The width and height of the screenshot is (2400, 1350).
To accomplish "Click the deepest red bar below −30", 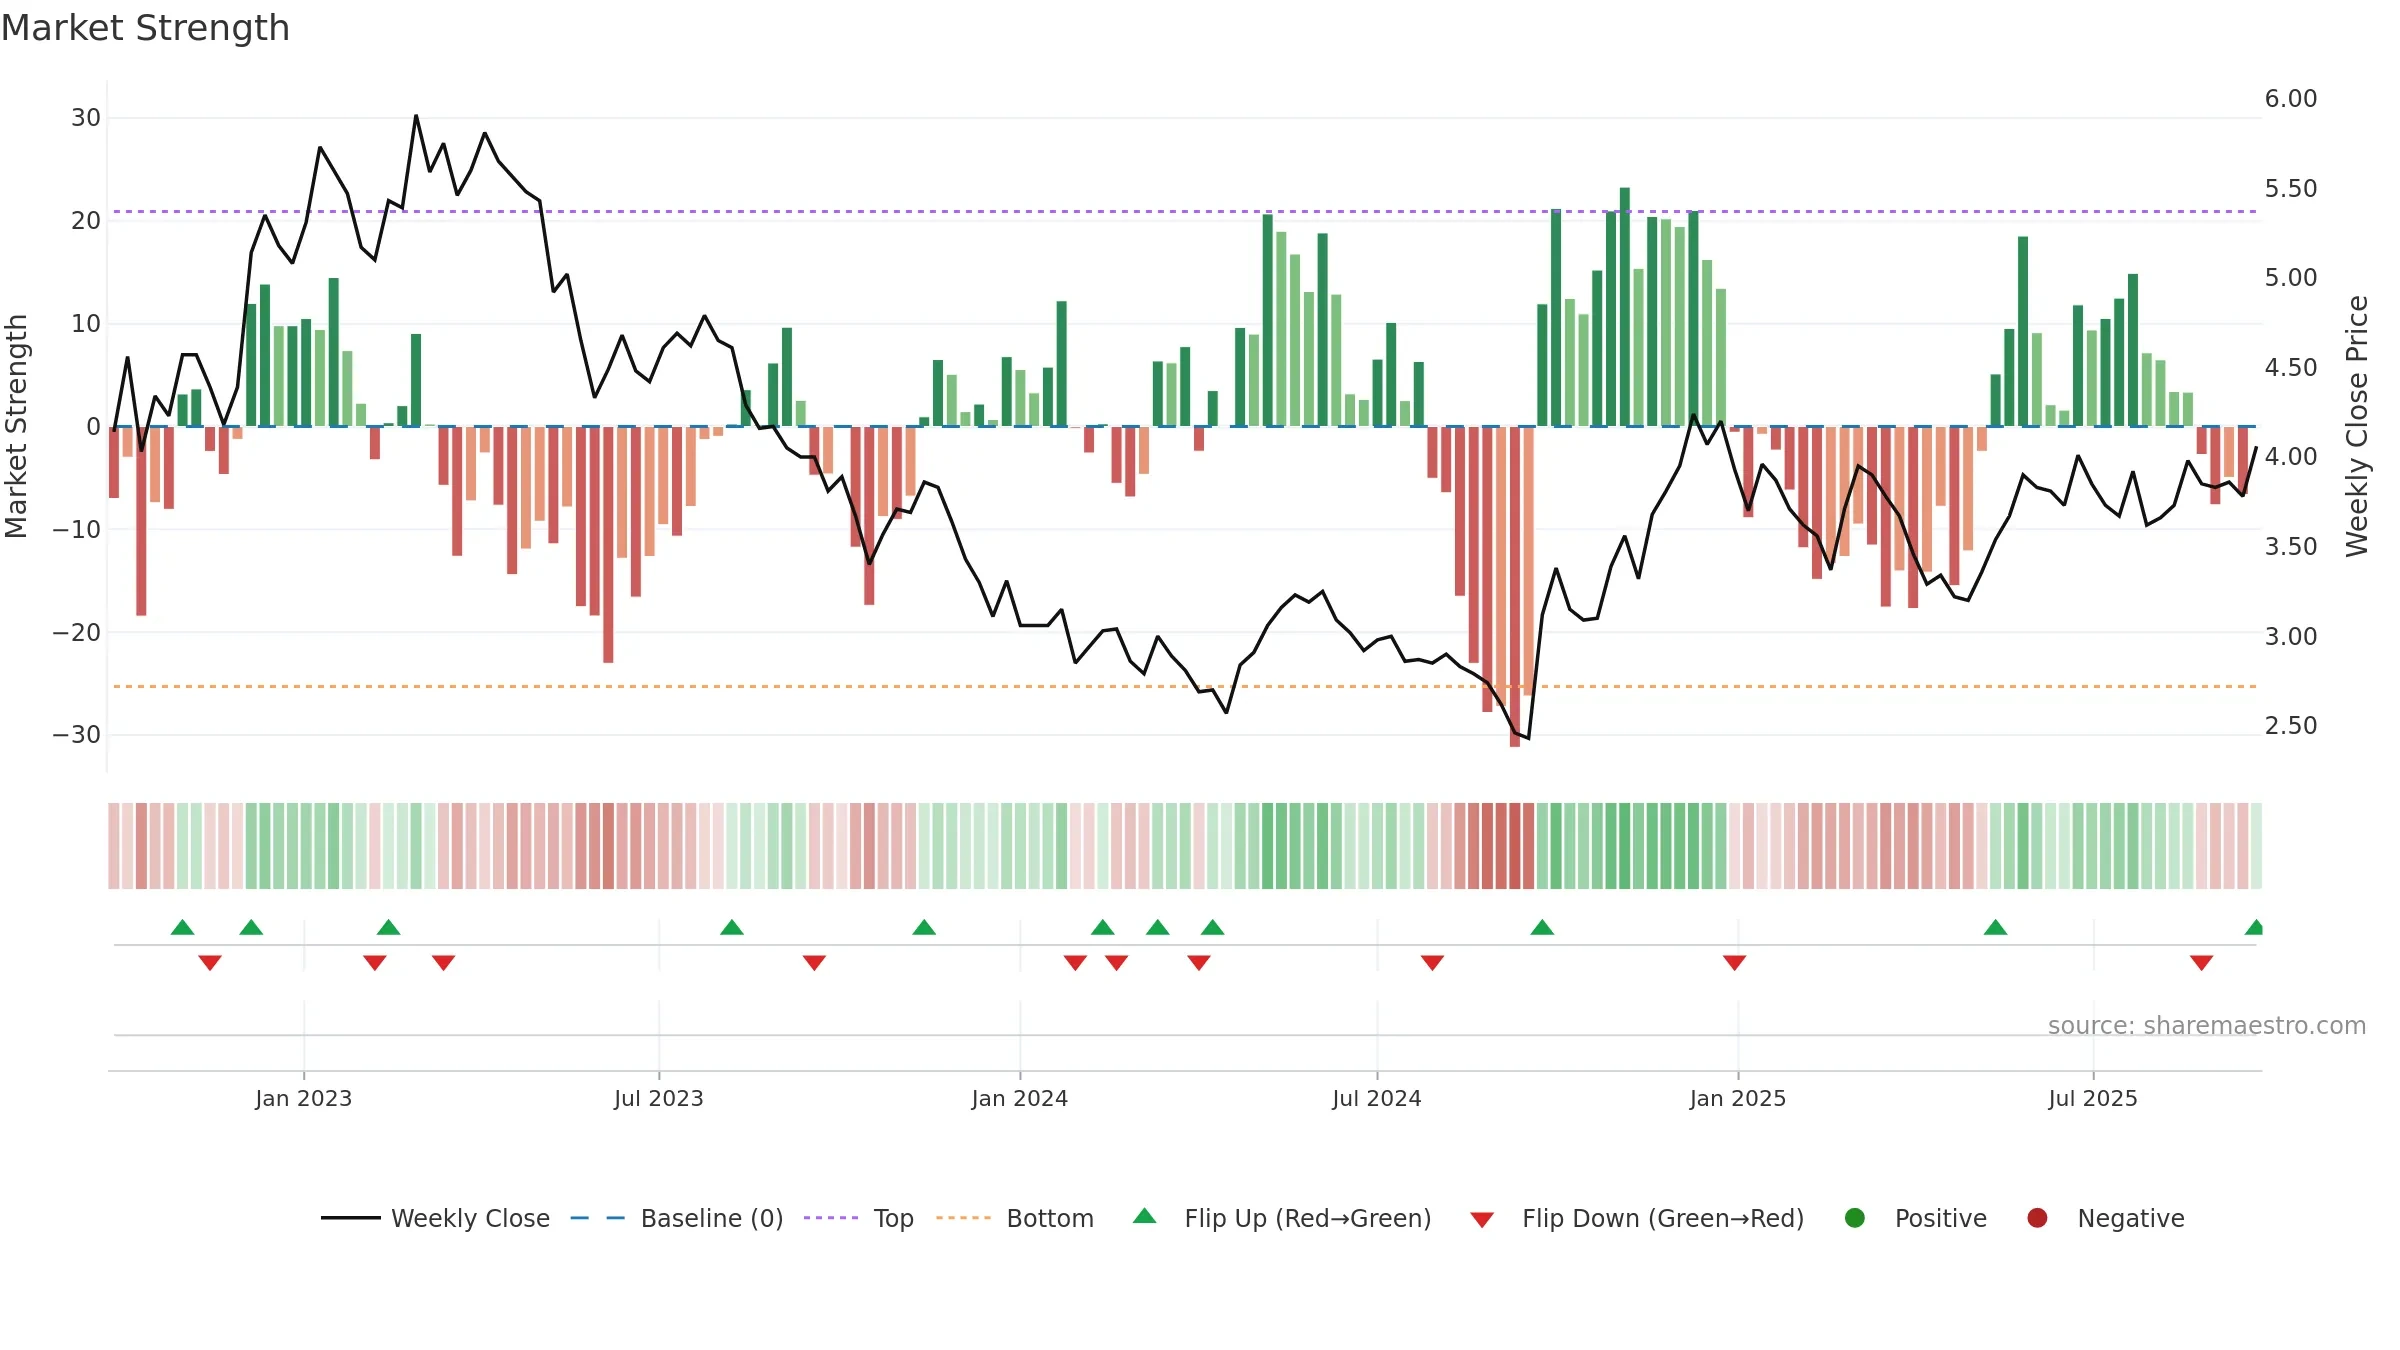I will (x=1515, y=586).
